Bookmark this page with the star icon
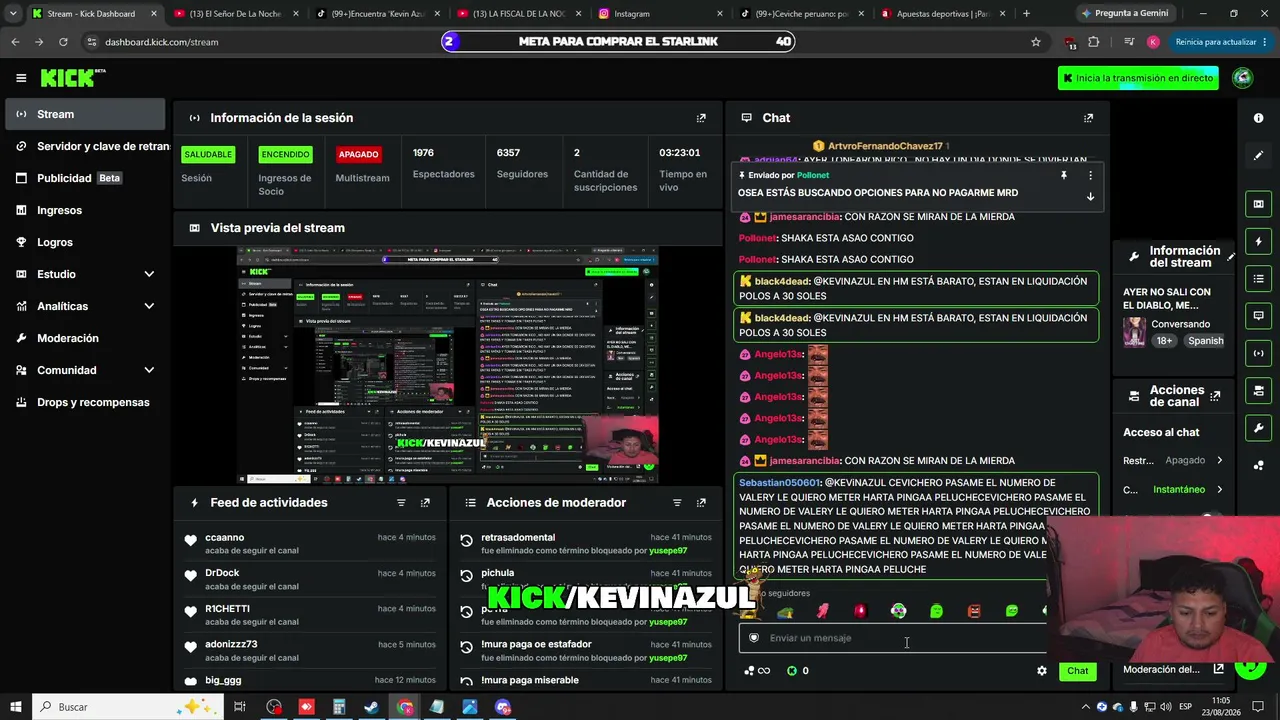Screen dimensions: 1280x720 coord(1036,42)
